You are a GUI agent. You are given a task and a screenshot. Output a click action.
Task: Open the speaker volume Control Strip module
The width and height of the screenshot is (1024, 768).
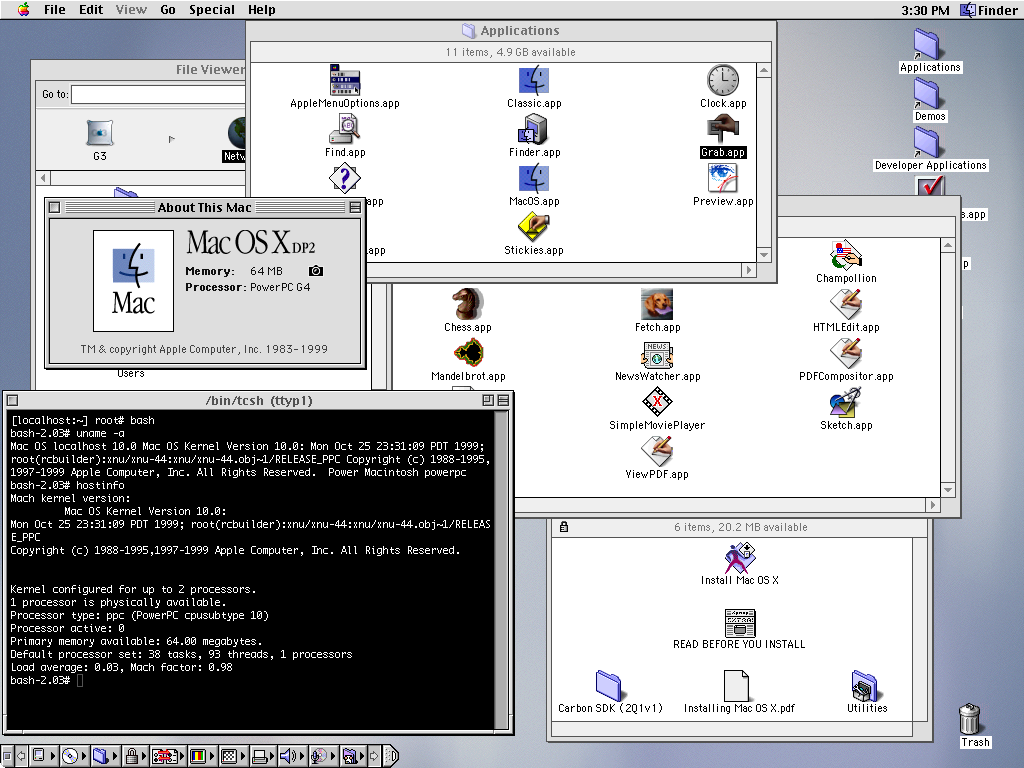click(293, 756)
